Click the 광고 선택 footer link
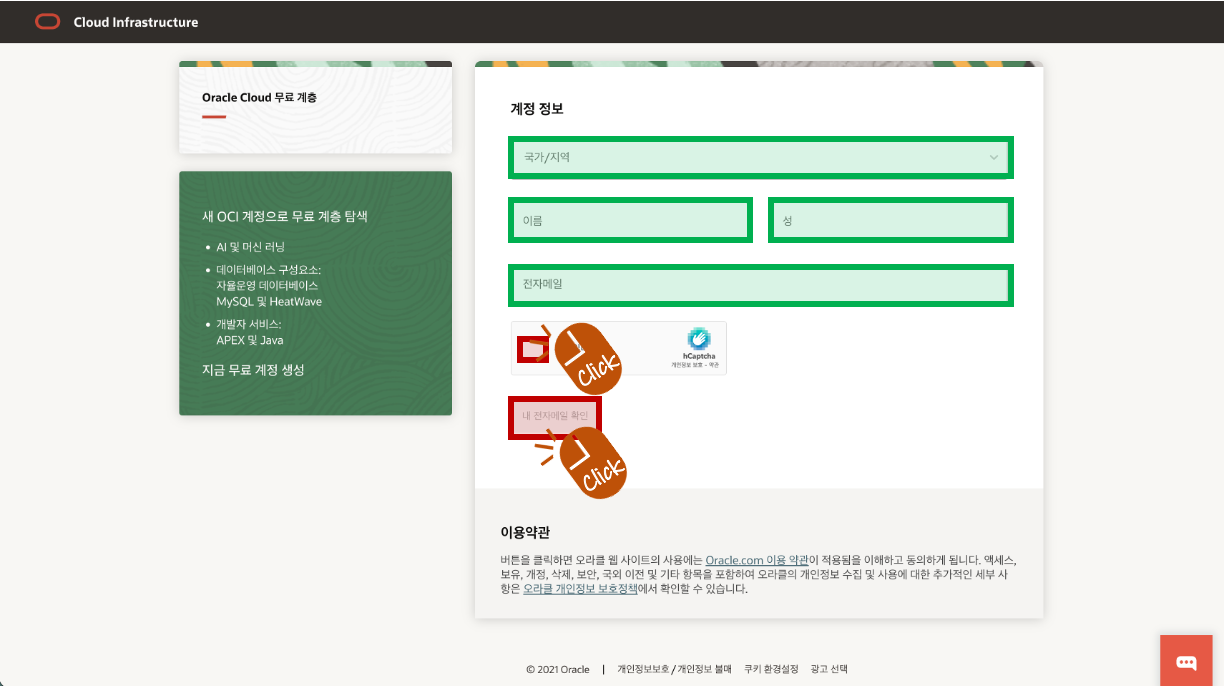The width and height of the screenshot is (1224, 686). (829, 669)
